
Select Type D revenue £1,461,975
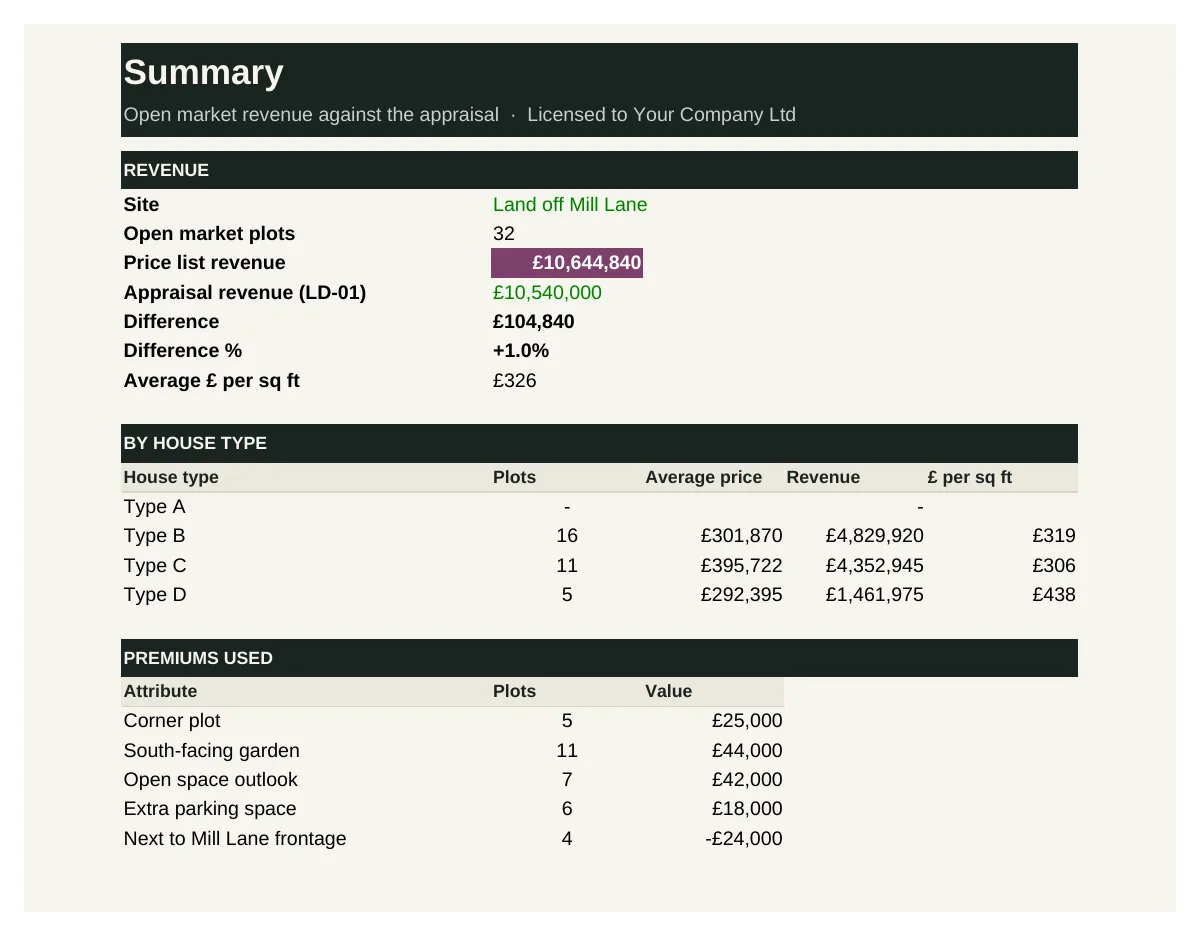tap(875, 595)
